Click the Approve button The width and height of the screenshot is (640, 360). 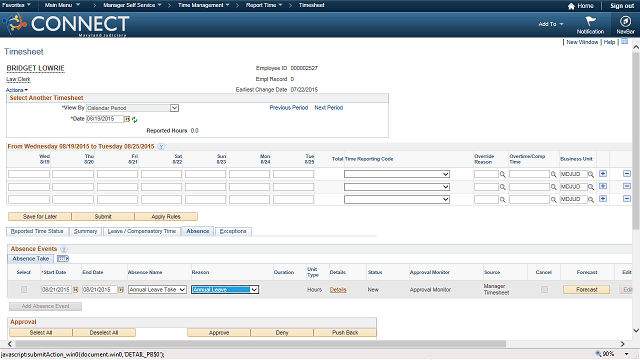[219, 333]
